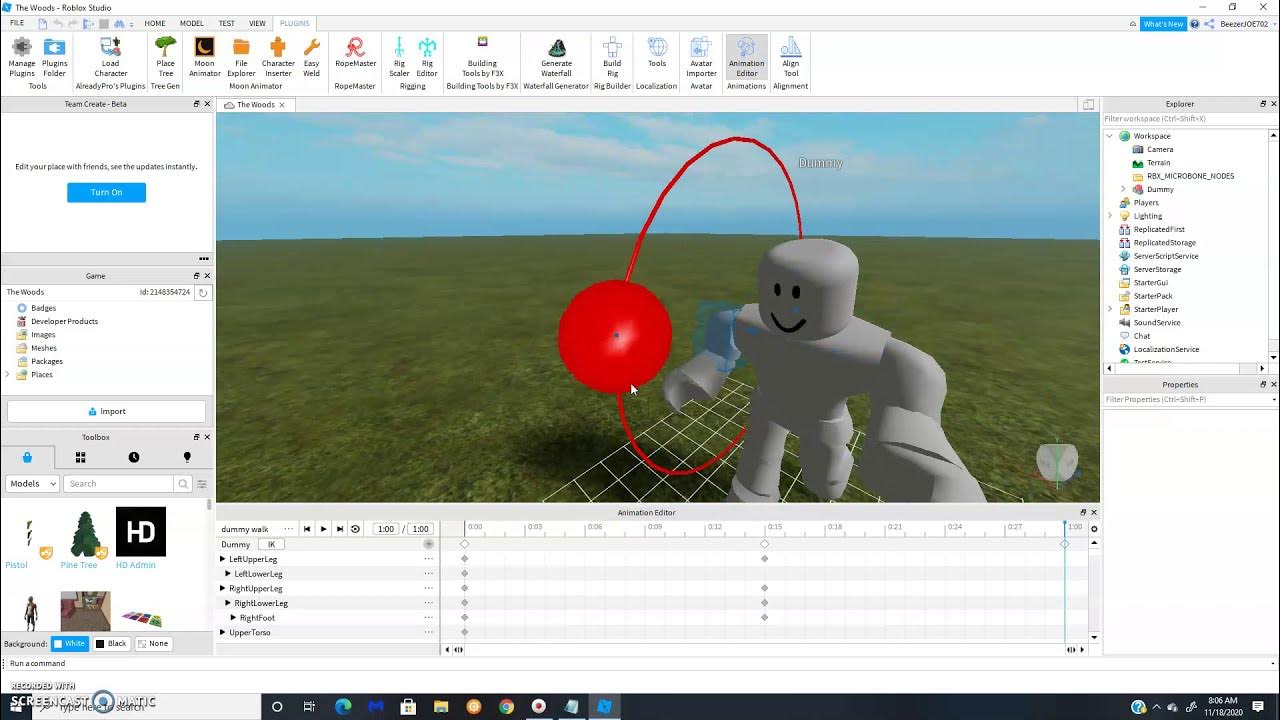Open the Character Inserter plugin
This screenshot has width=1280, height=720.
pos(278,57)
